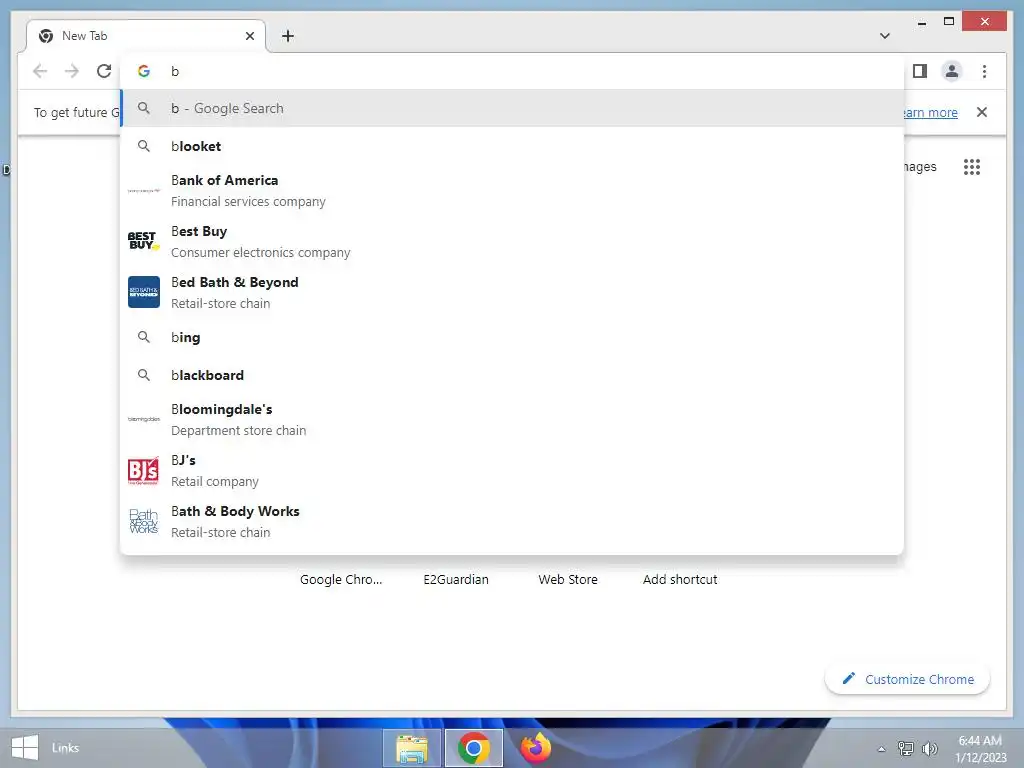1024x768 pixels.
Task: Click the network tray icon
Action: [x=905, y=748]
